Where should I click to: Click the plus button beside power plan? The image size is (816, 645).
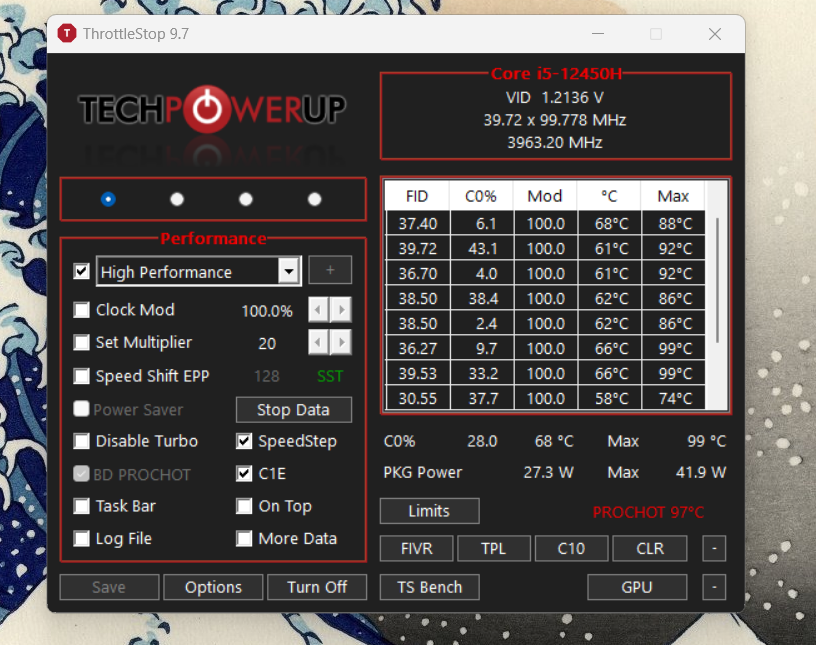click(330, 270)
